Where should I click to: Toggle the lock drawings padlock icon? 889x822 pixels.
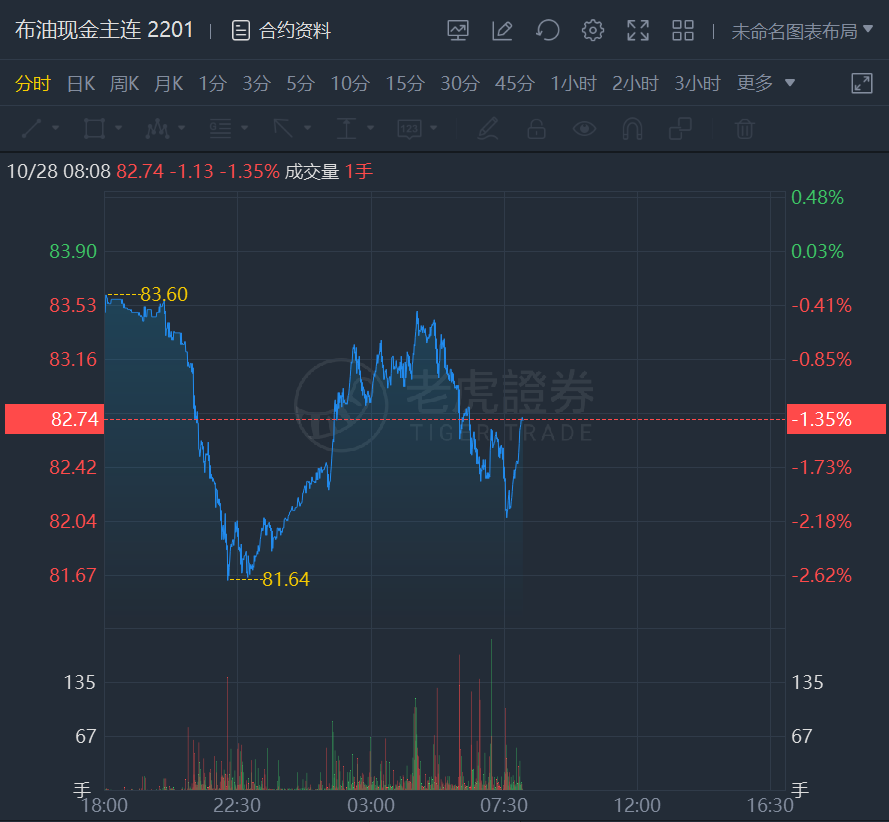pyautogui.click(x=536, y=128)
